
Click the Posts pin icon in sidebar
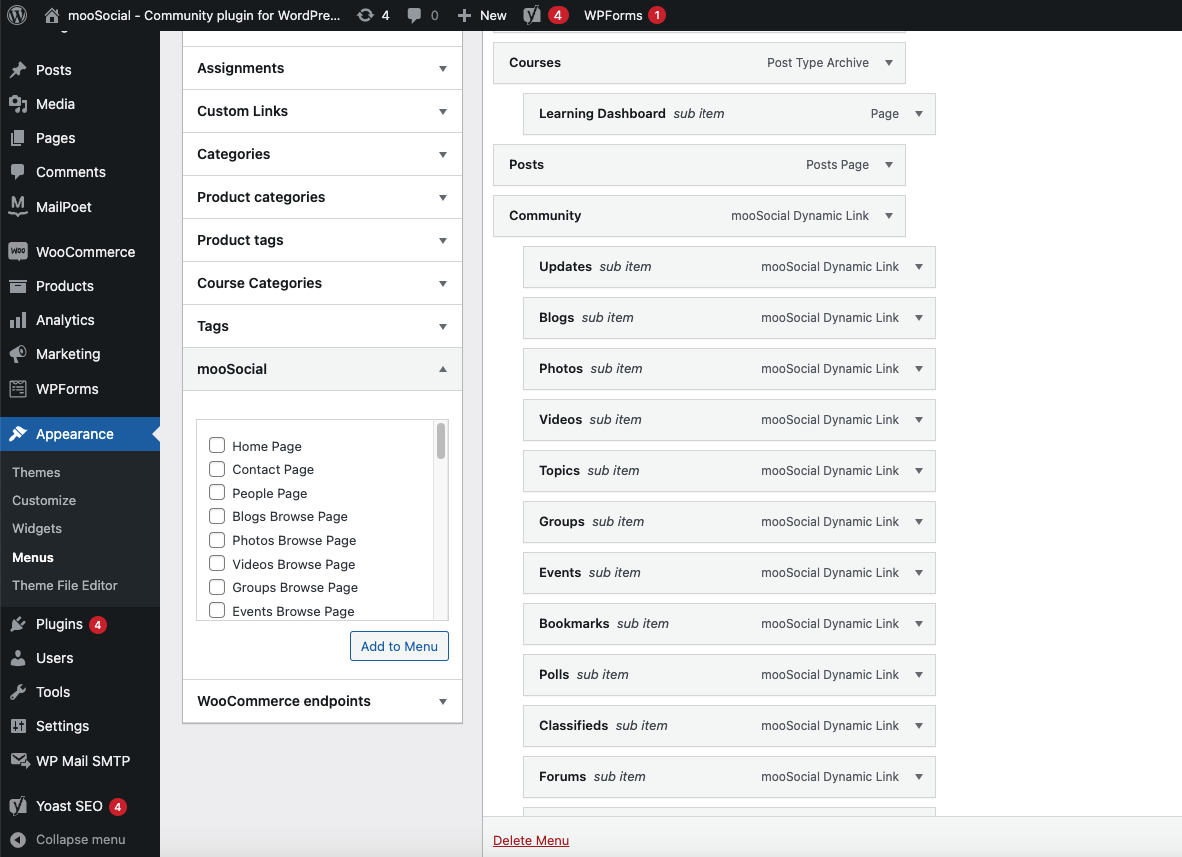(18, 70)
